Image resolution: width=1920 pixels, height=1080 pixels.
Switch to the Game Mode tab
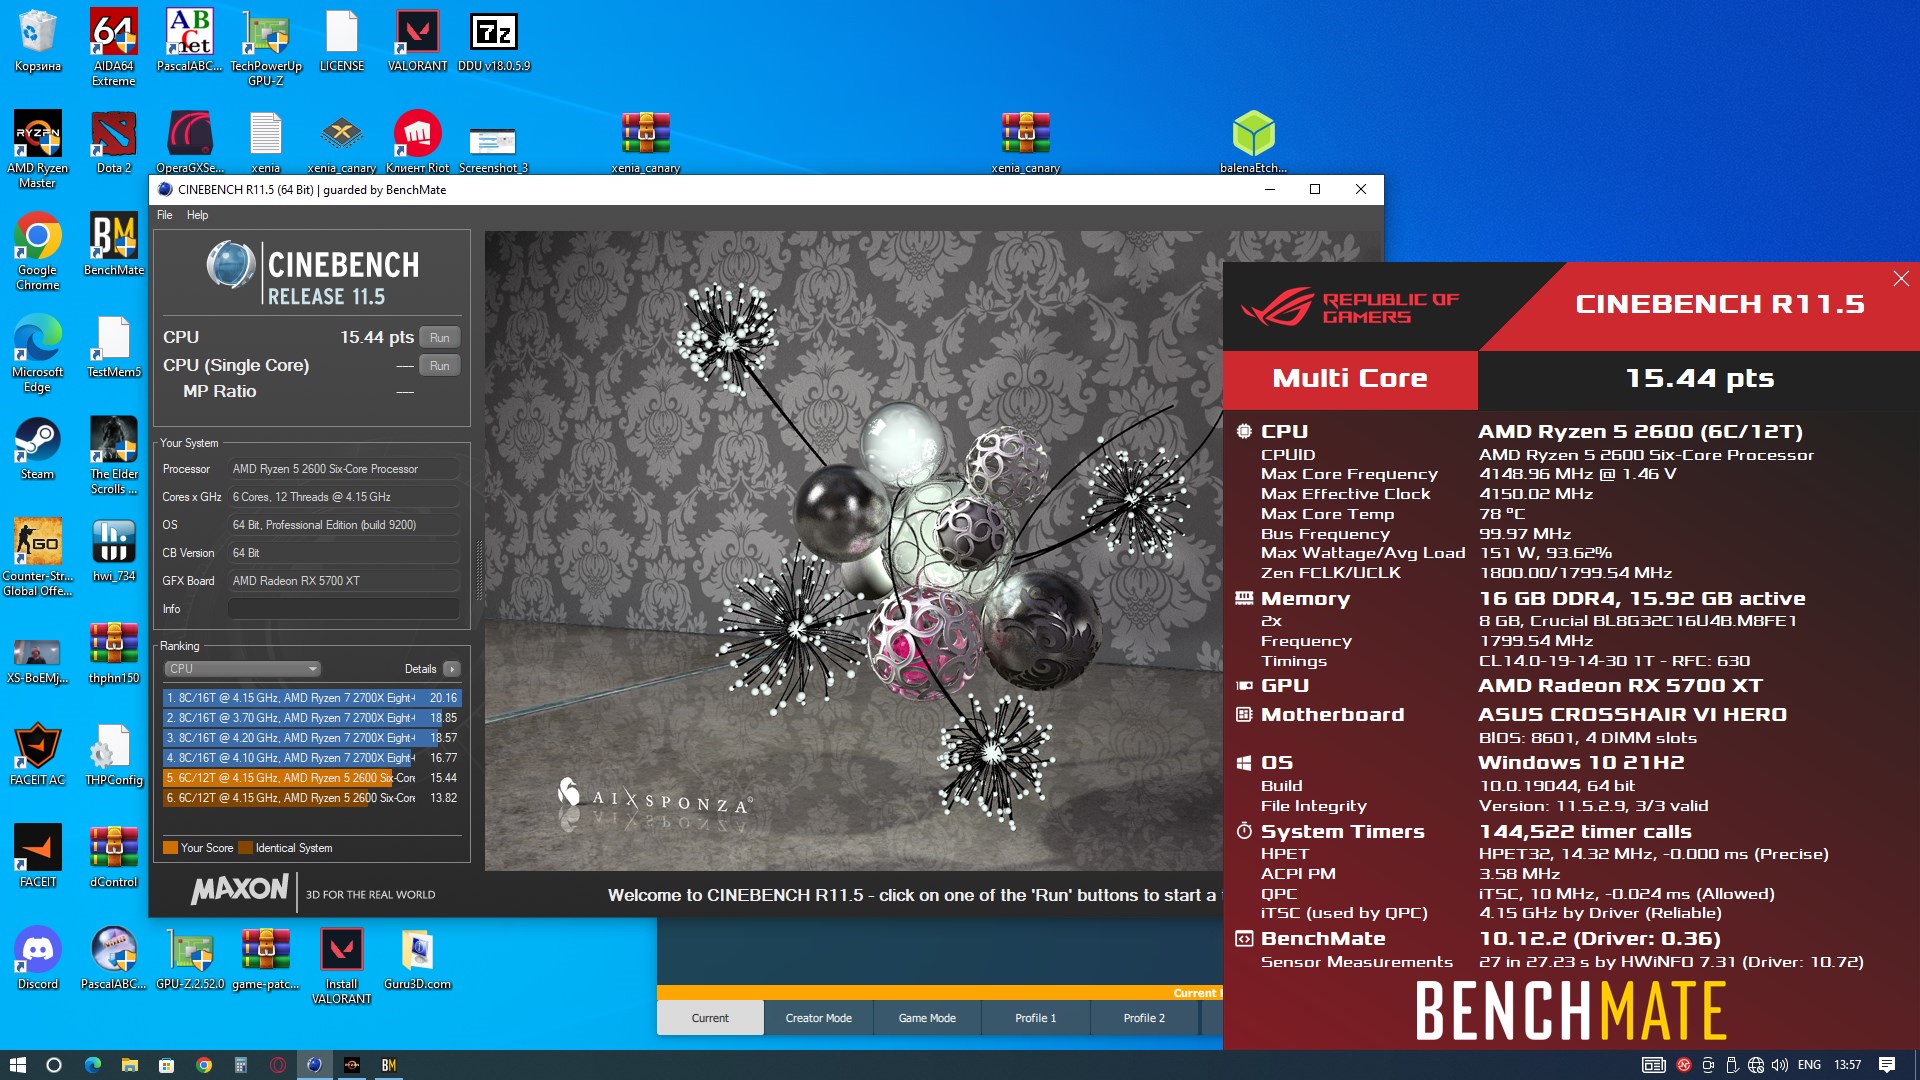(927, 1018)
